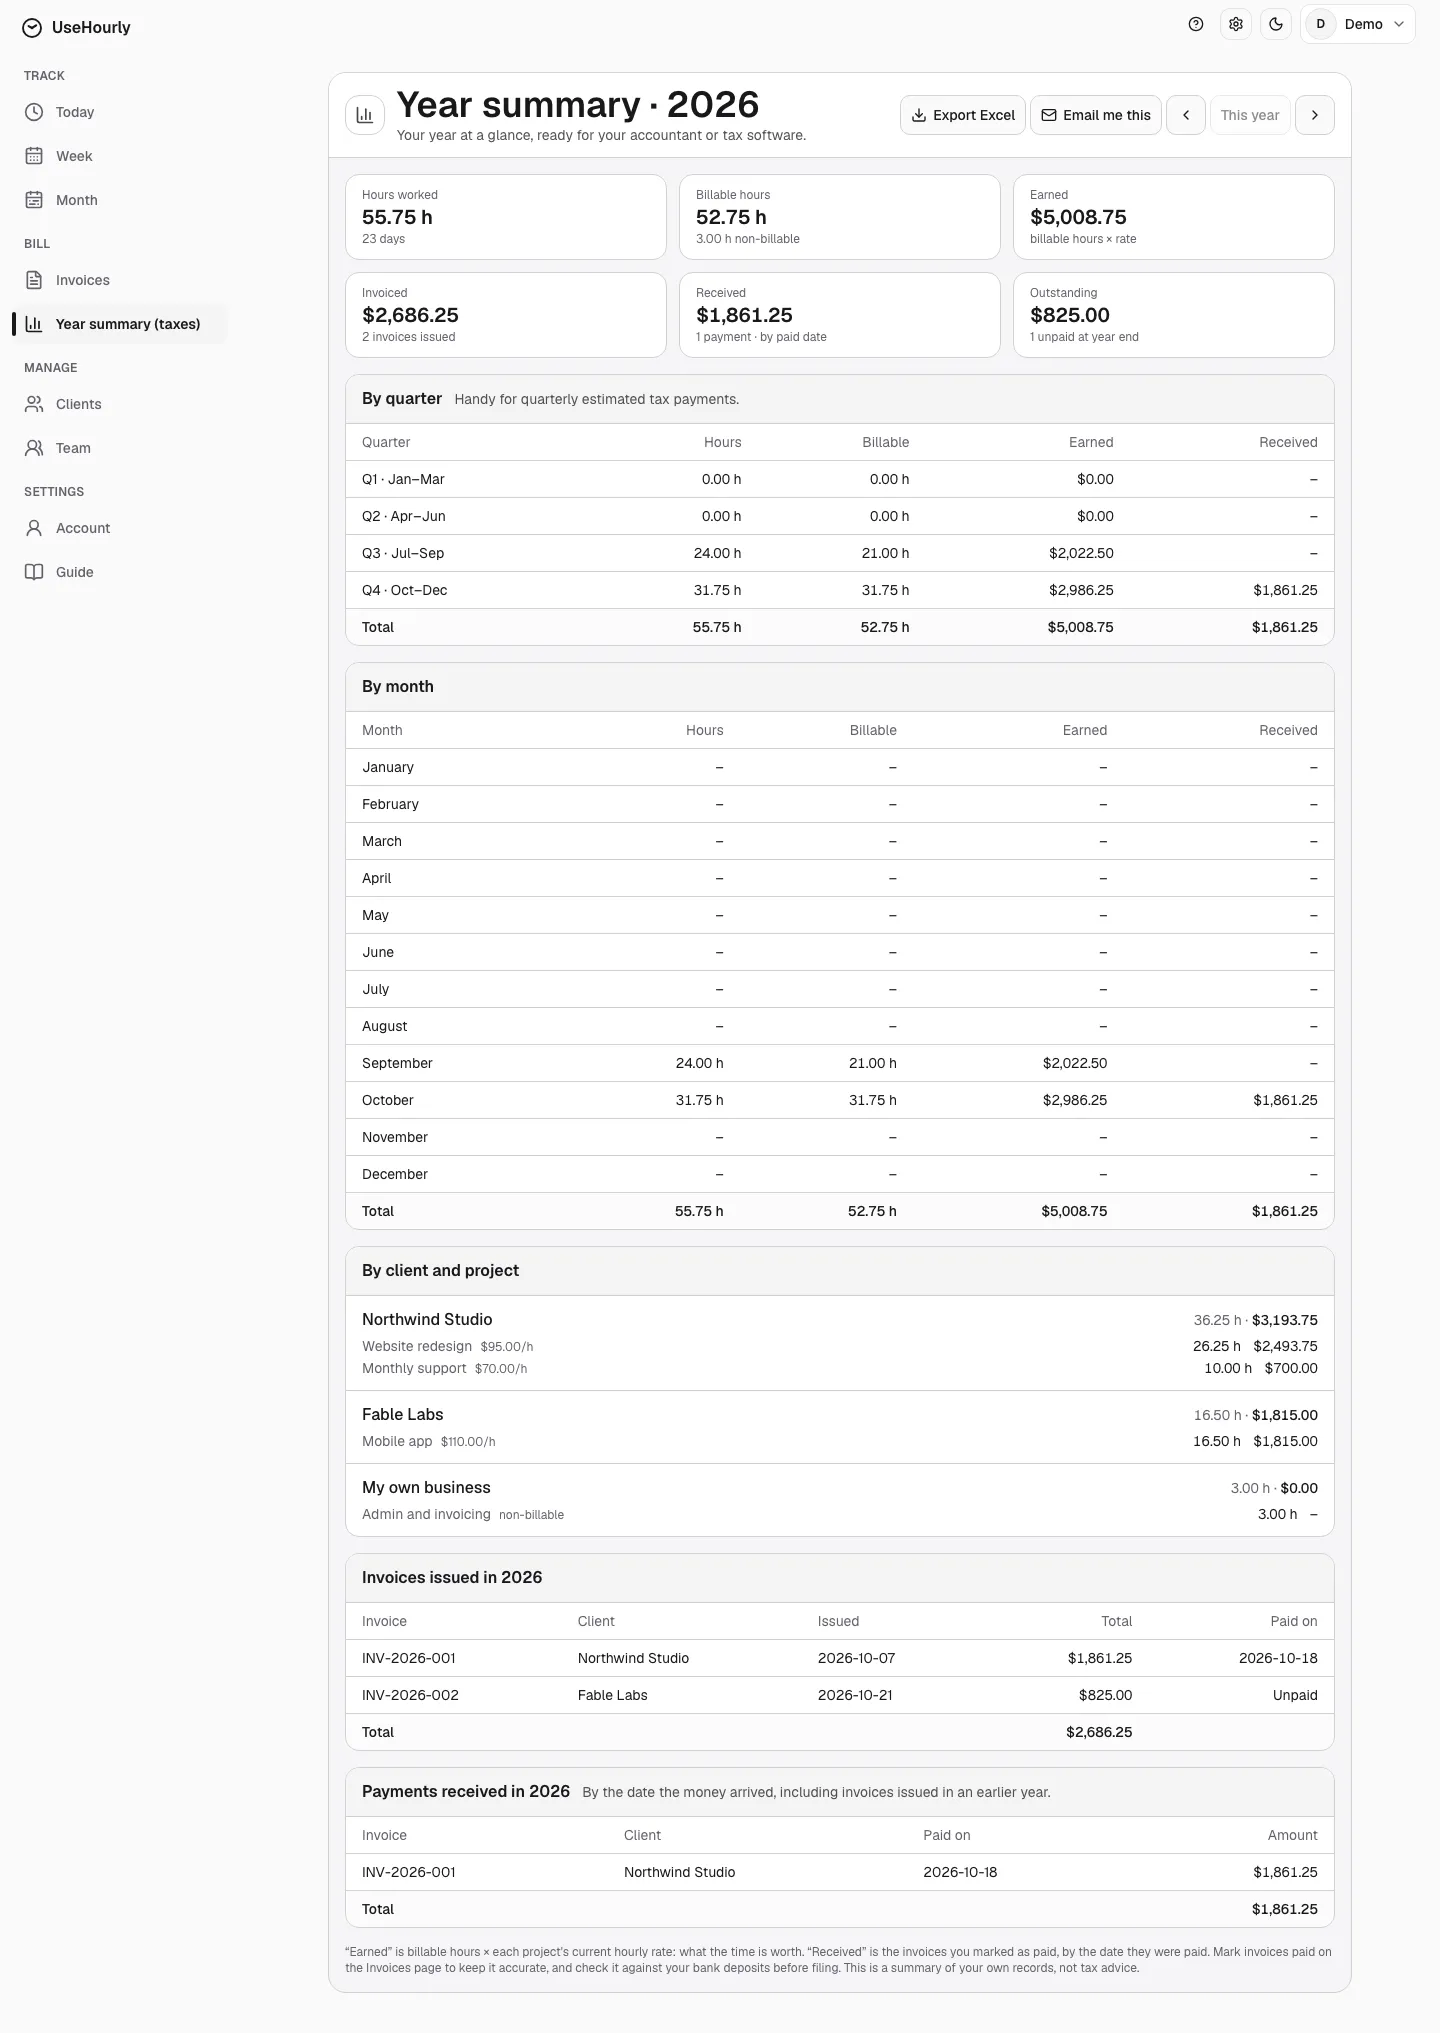Click the Earned $5,008.75 card

coord(1174,217)
